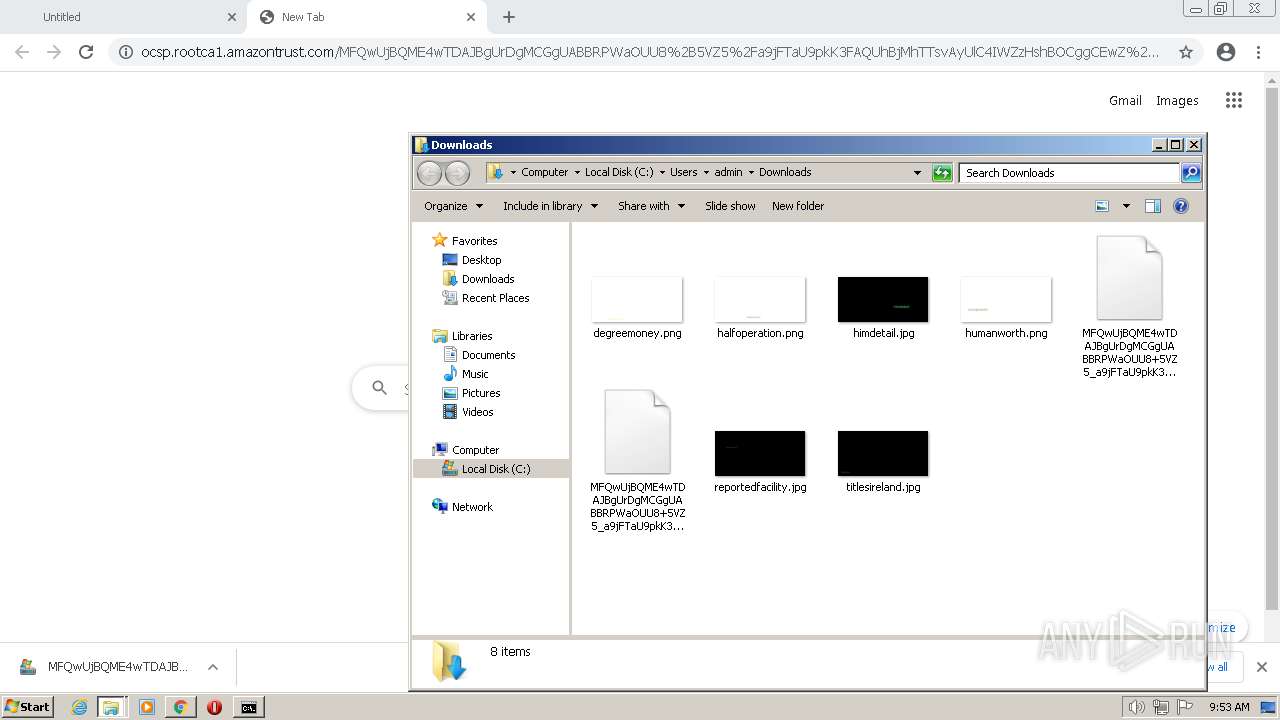Open the Google apps grid icon
The width and height of the screenshot is (1280, 720).
[x=1234, y=100]
